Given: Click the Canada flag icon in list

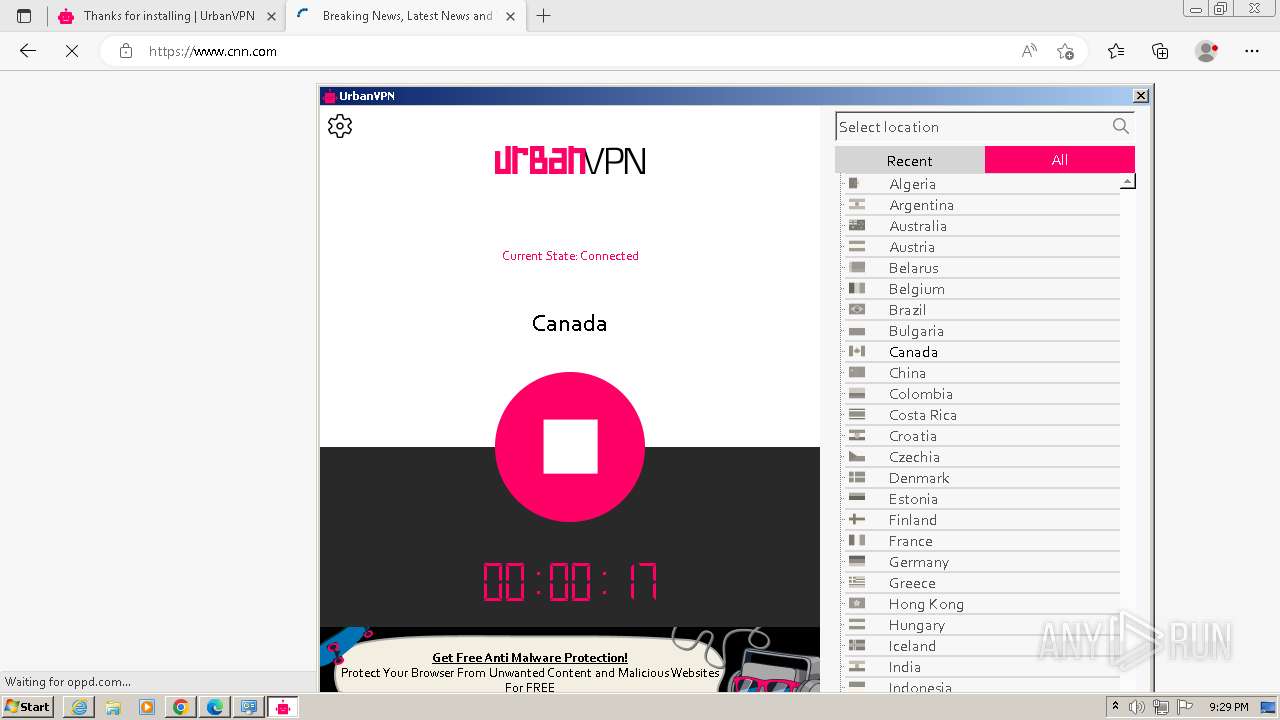Looking at the screenshot, I should coord(857,351).
